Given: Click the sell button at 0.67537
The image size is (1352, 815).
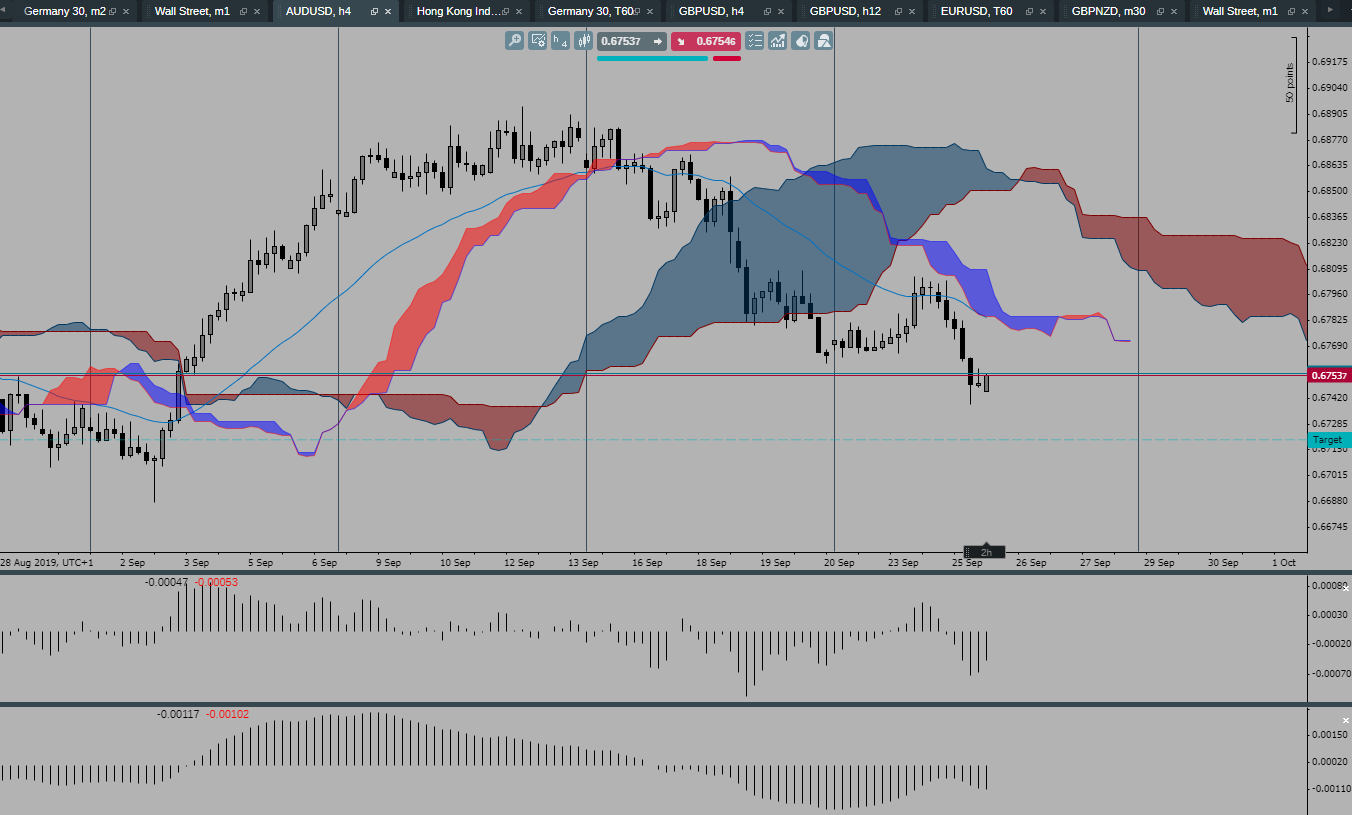Looking at the screenshot, I should (x=632, y=41).
